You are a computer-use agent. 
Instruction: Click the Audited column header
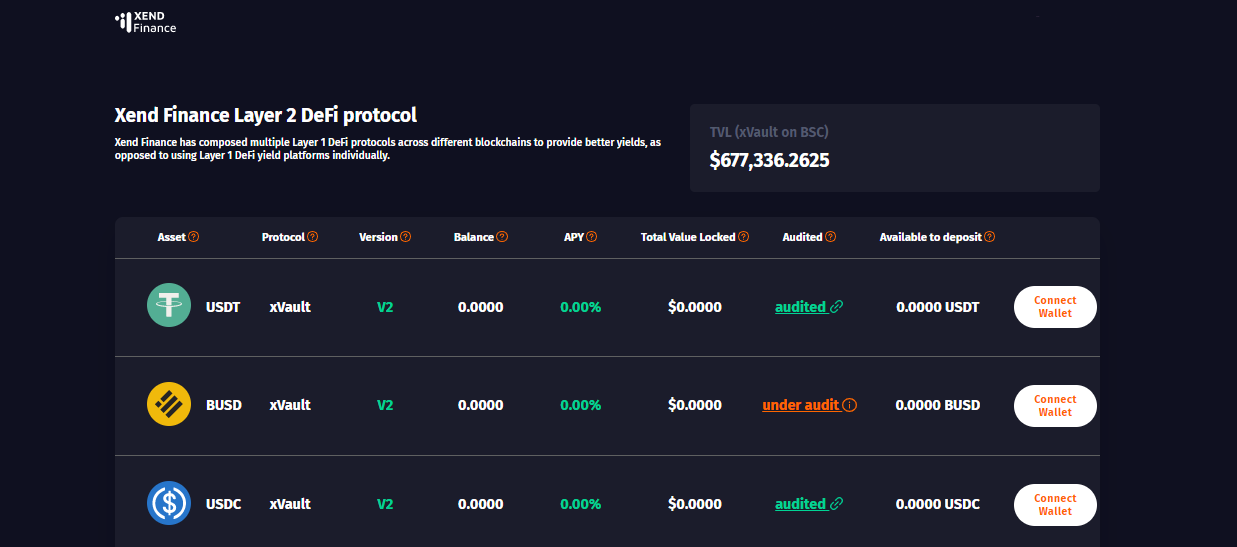tap(803, 237)
